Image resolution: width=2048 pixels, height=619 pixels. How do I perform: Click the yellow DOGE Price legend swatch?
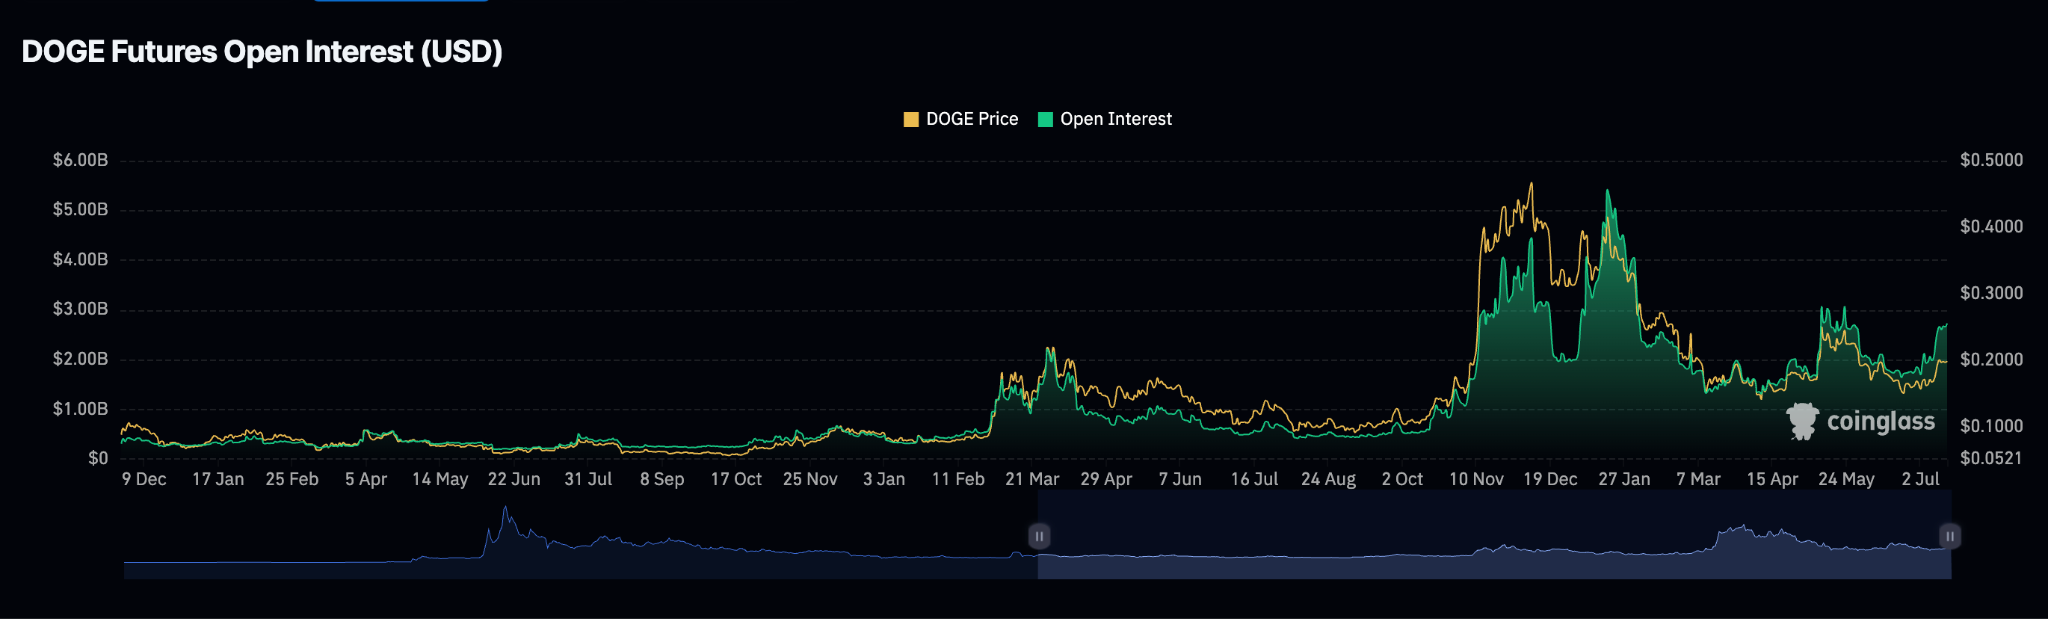911,119
